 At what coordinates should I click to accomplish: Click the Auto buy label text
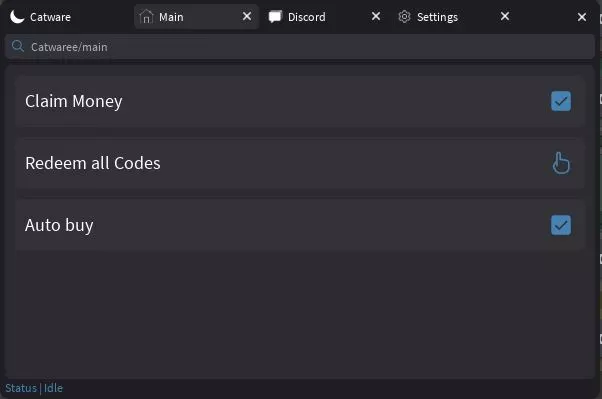click(59, 225)
